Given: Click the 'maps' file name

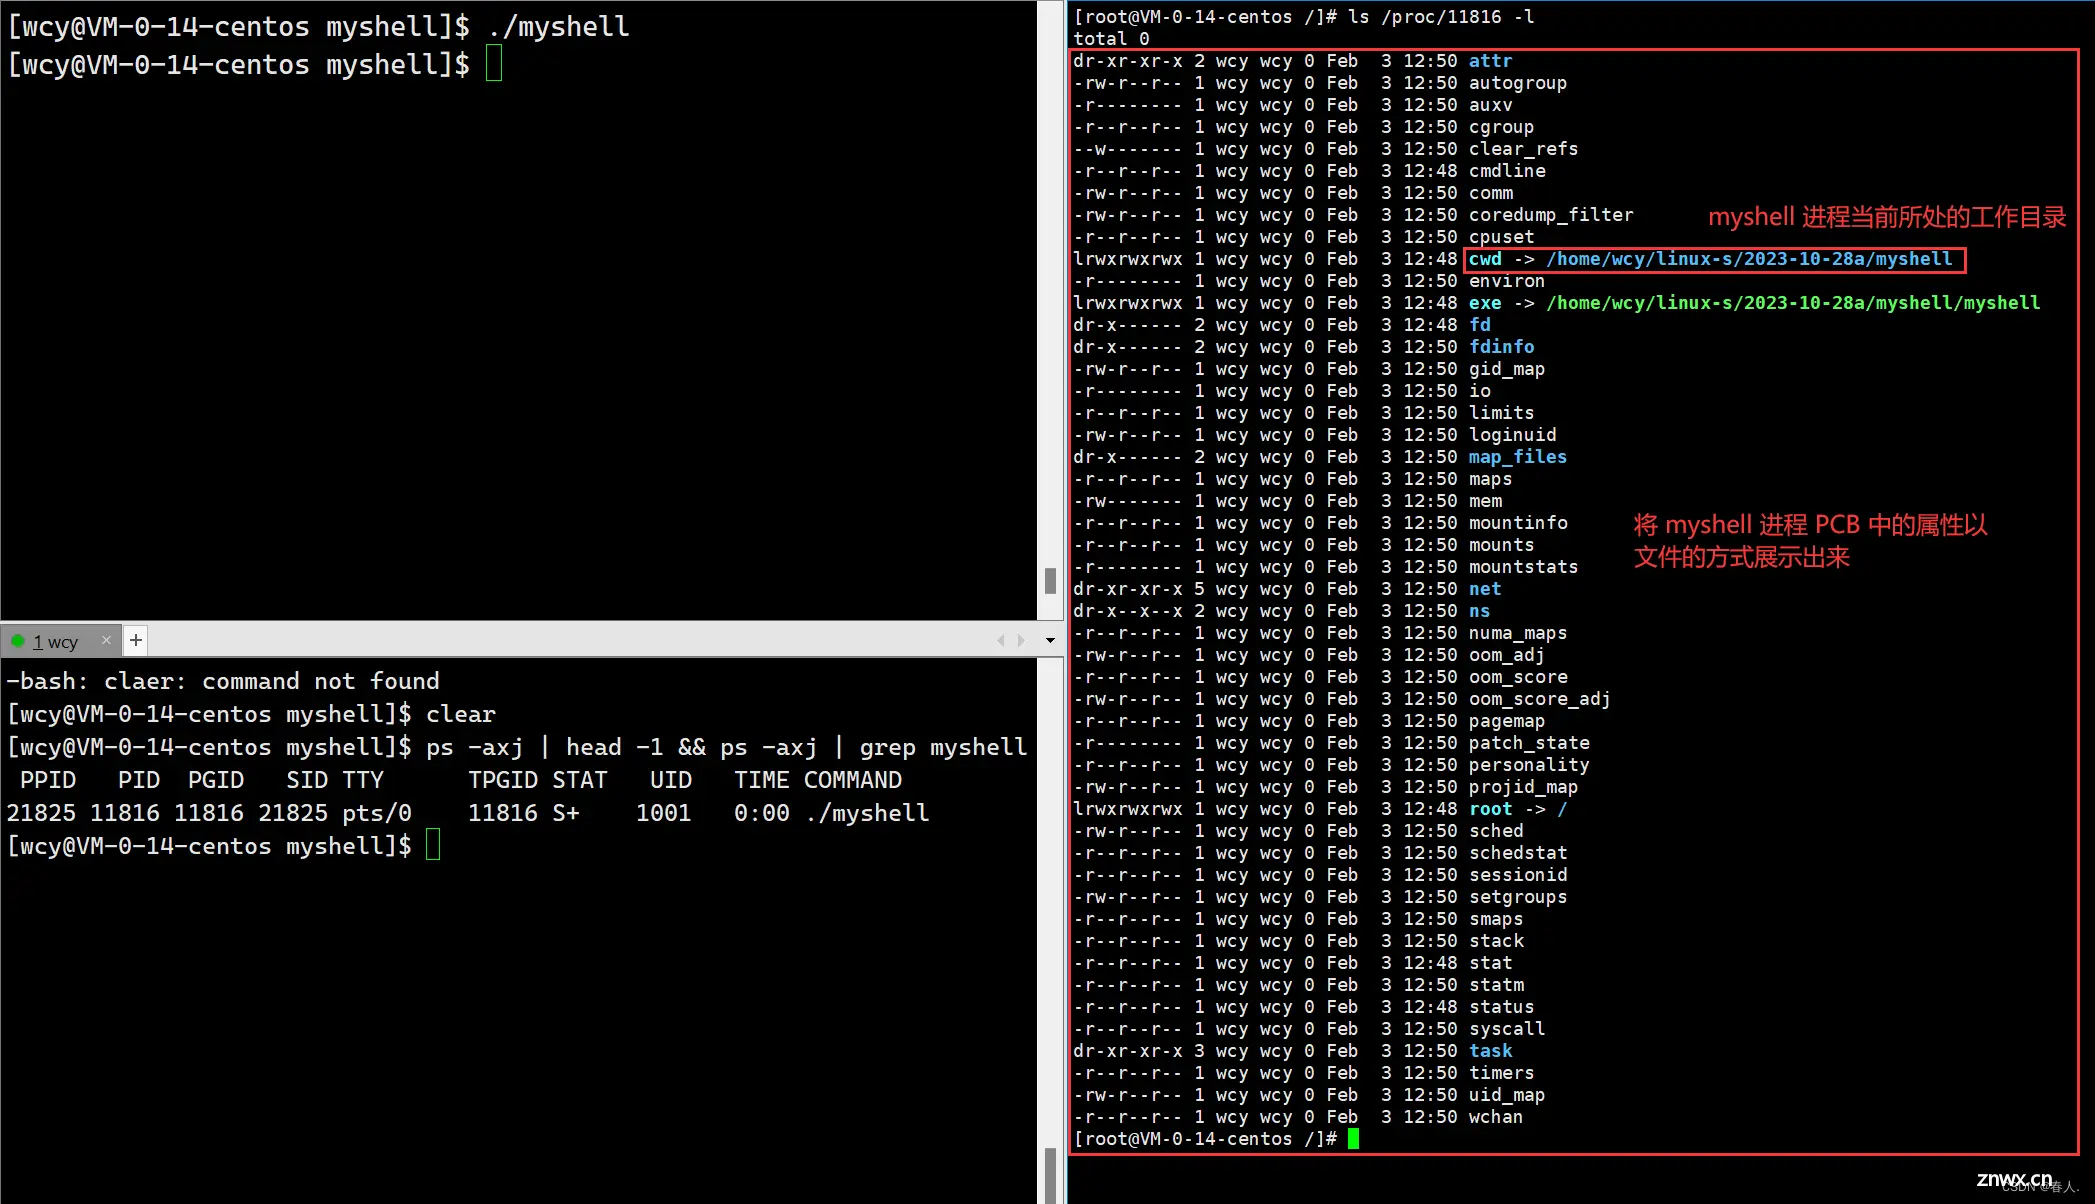Looking at the screenshot, I should pyautogui.click(x=1490, y=479).
